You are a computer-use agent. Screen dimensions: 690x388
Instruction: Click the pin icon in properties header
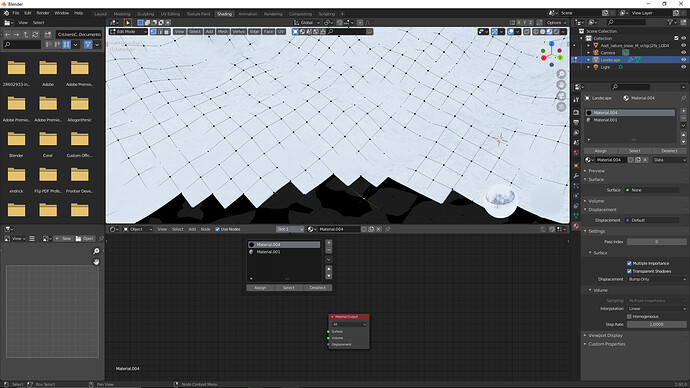tap(683, 98)
